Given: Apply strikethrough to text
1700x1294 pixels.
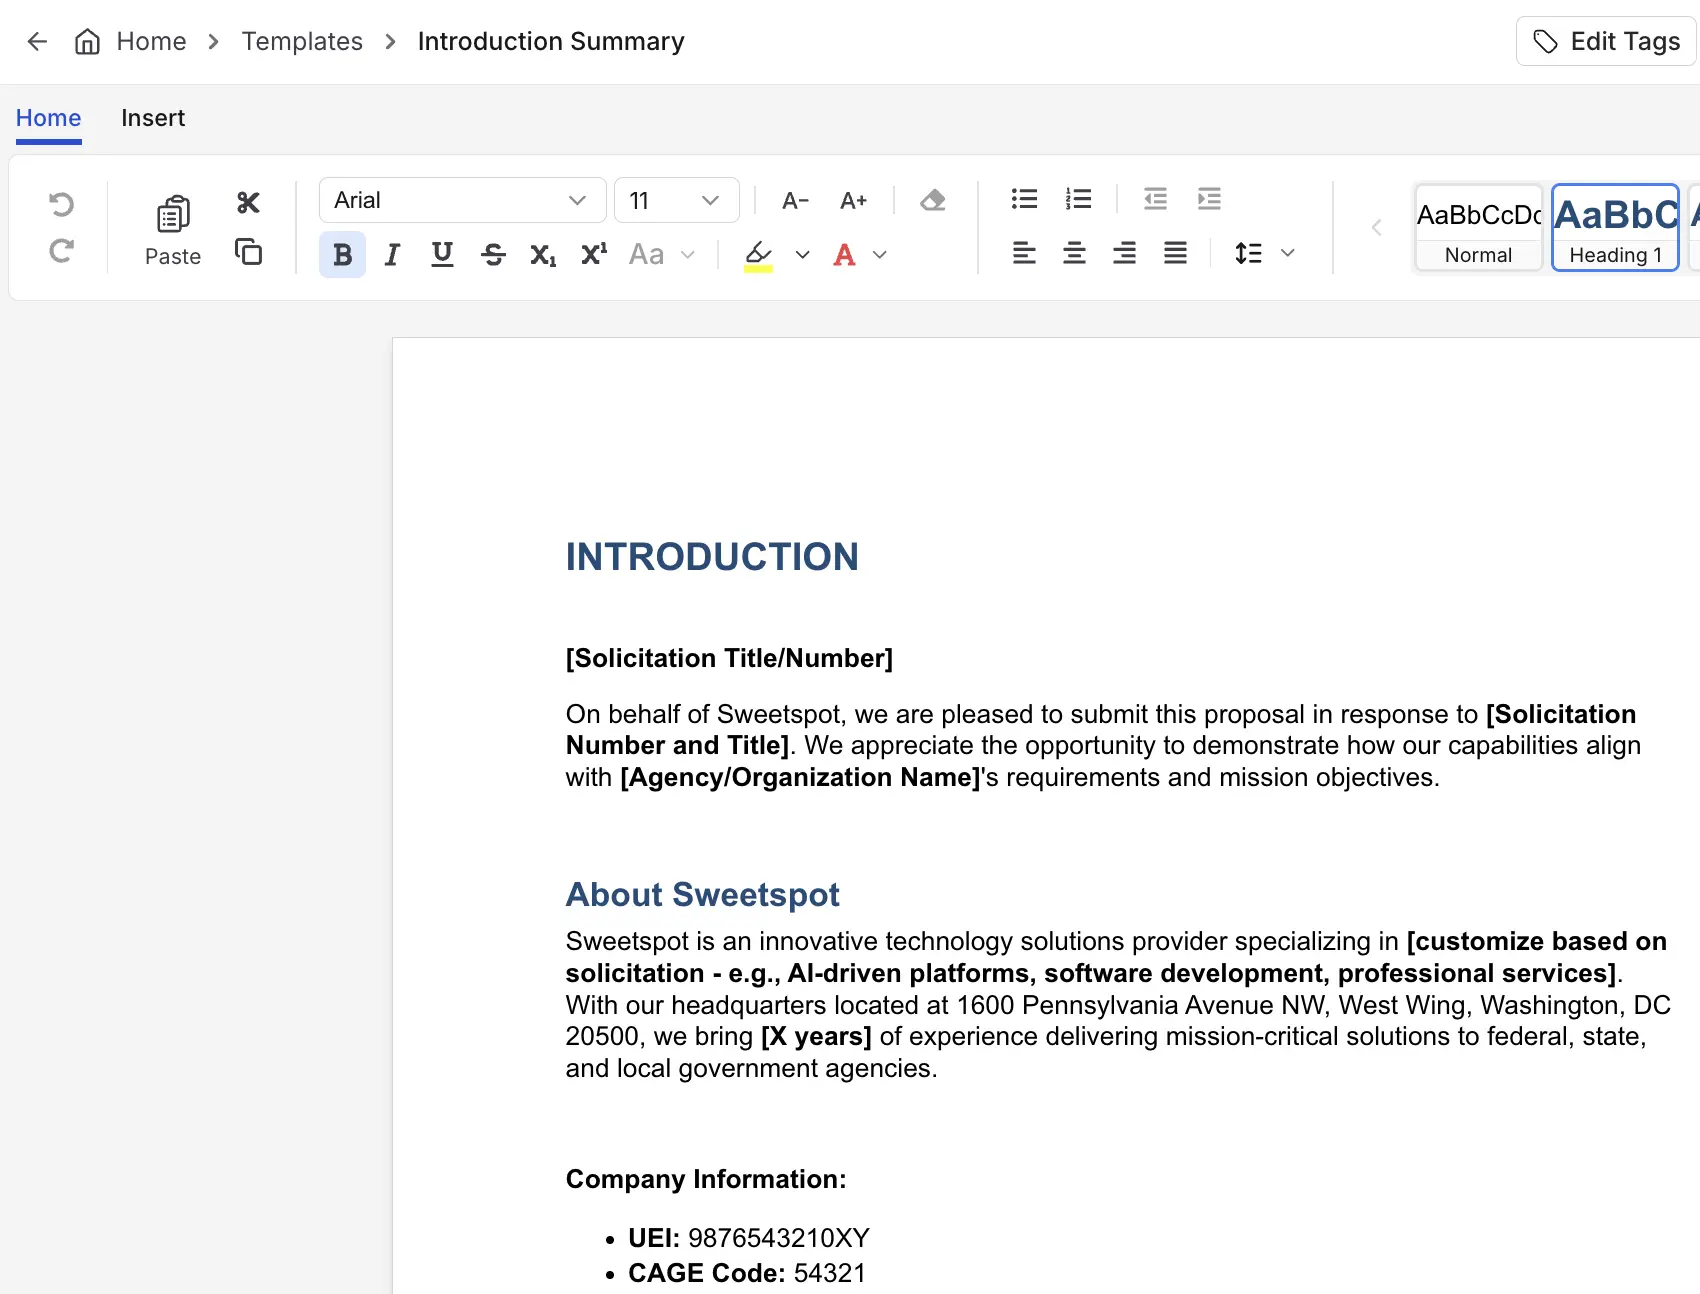Looking at the screenshot, I should pyautogui.click(x=493, y=254).
